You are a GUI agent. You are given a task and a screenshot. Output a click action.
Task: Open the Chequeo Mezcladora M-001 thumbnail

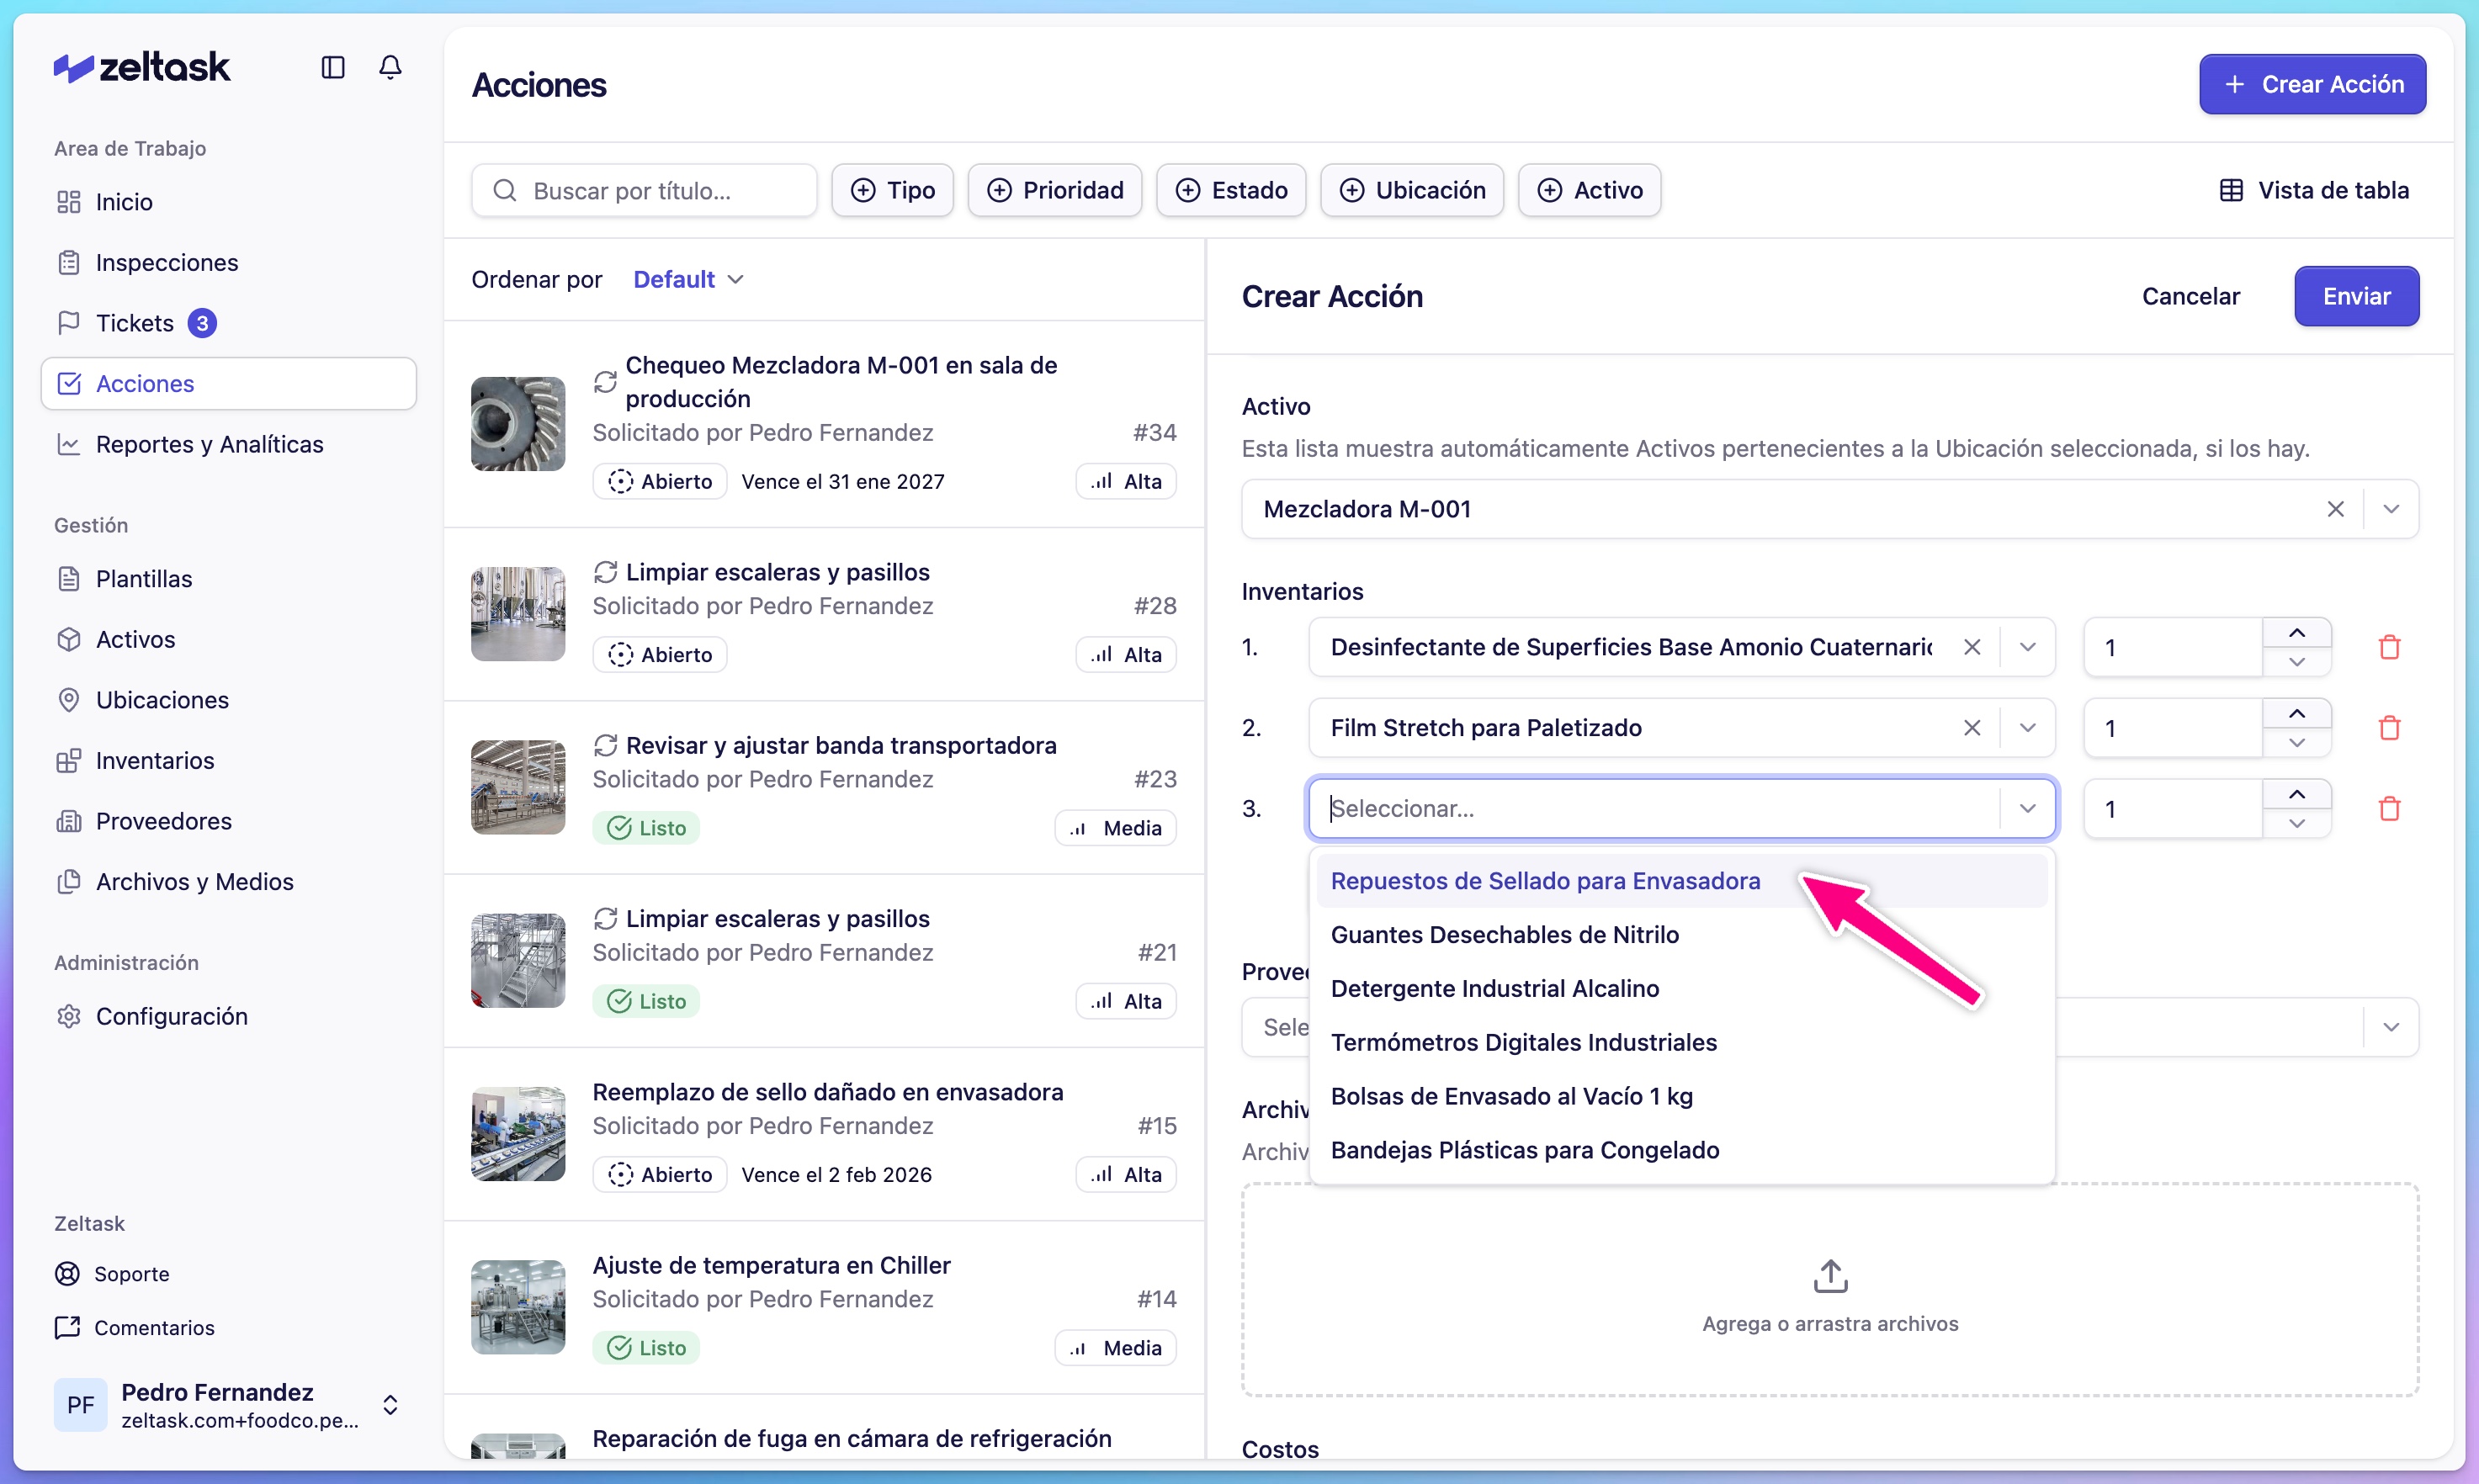coord(518,424)
